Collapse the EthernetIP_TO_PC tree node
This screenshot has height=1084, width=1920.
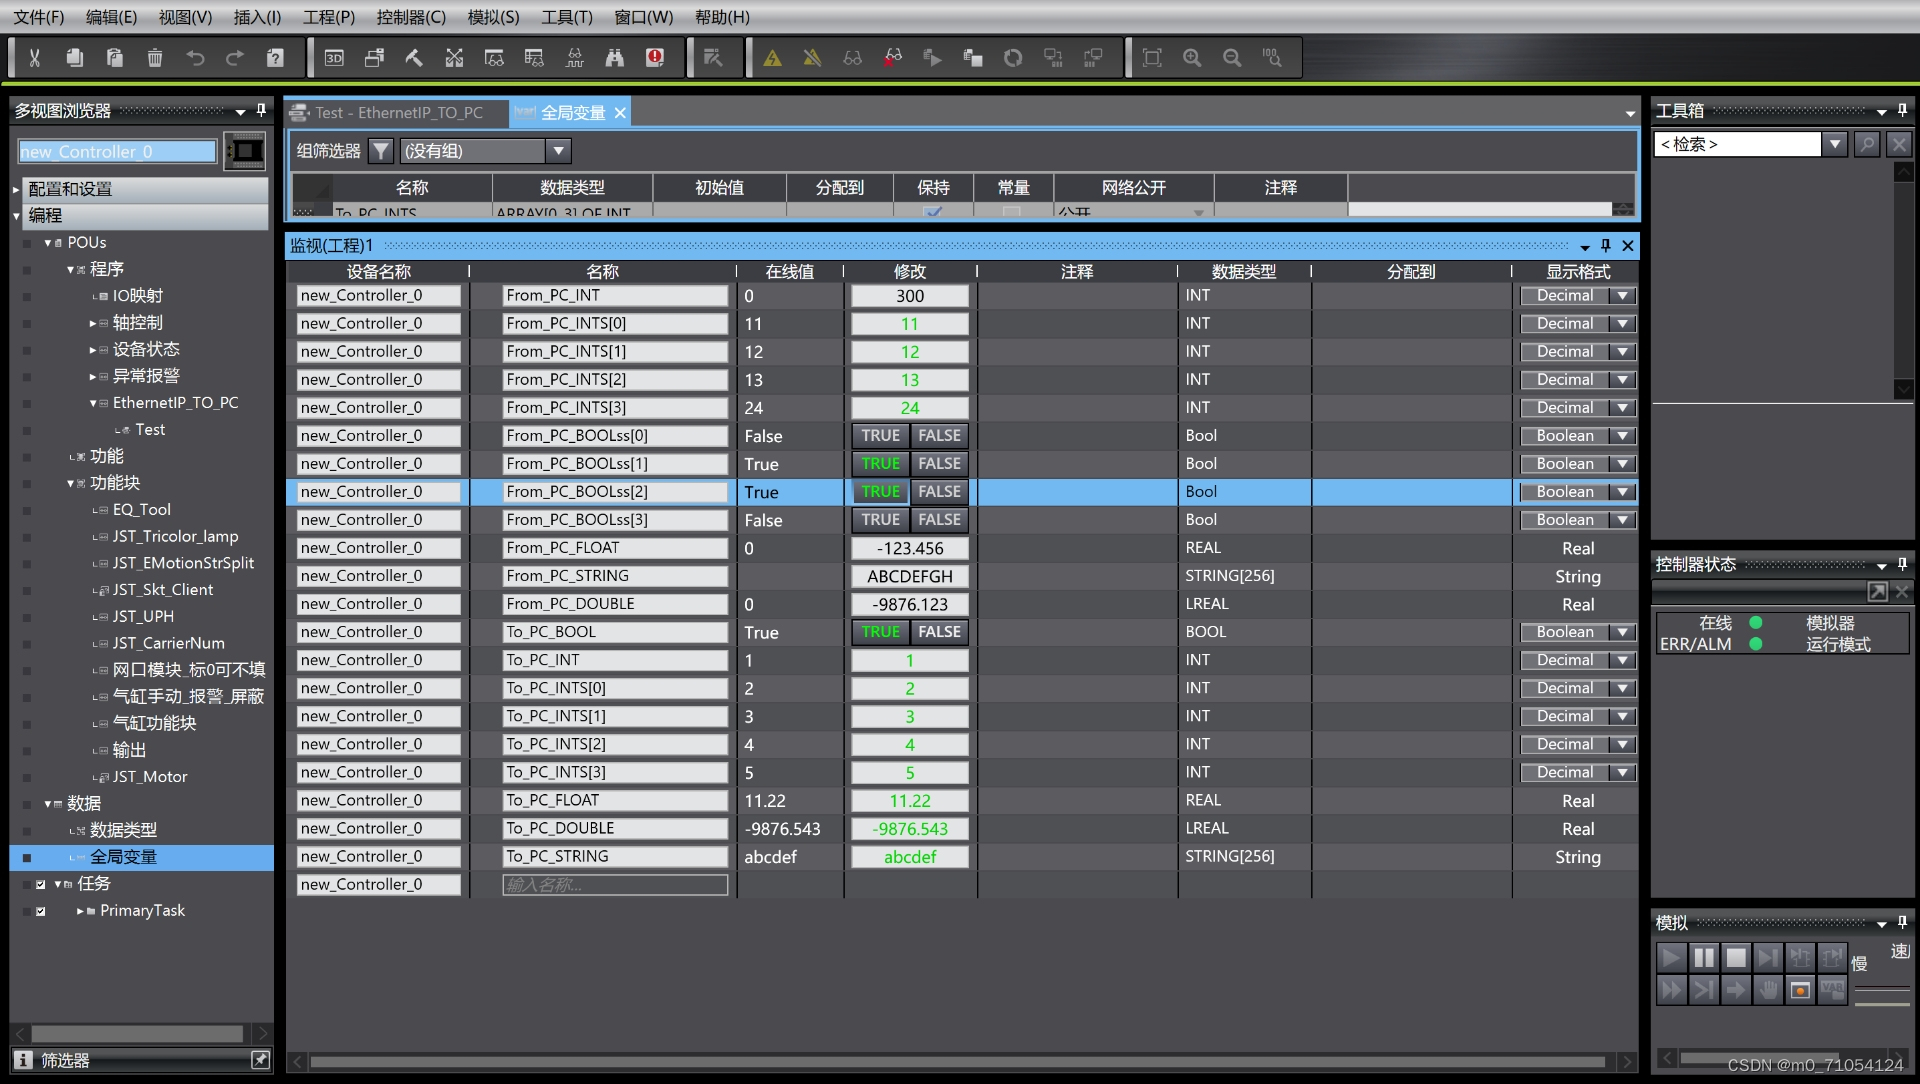[93, 403]
